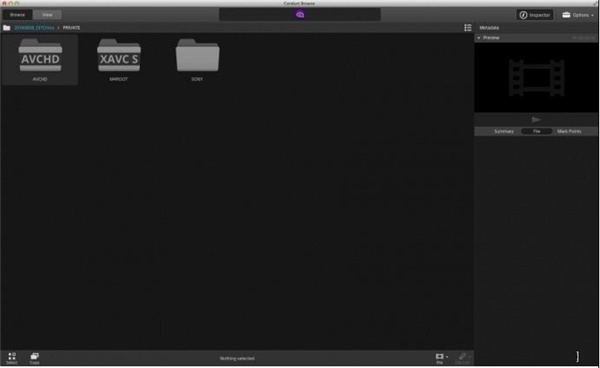This screenshot has height=368, width=600.
Task: Select the Summary metadata tab
Action: coord(504,131)
